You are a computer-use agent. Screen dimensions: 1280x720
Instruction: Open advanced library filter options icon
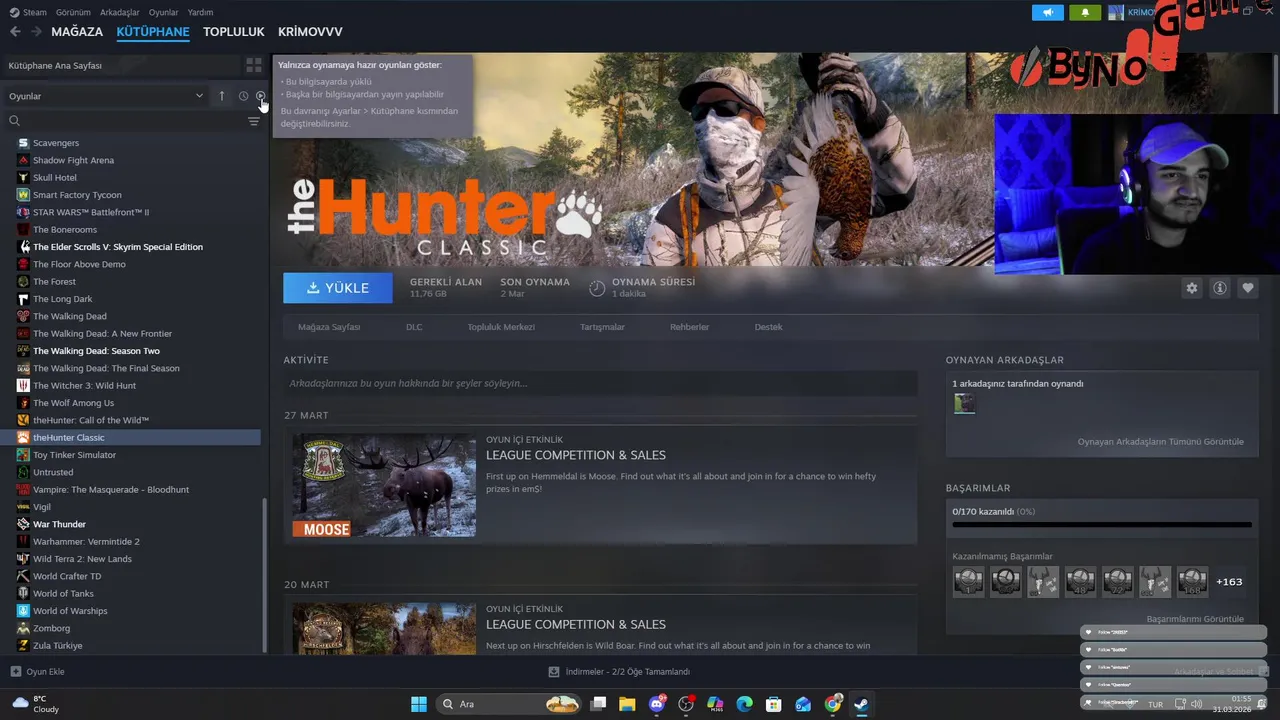point(254,121)
